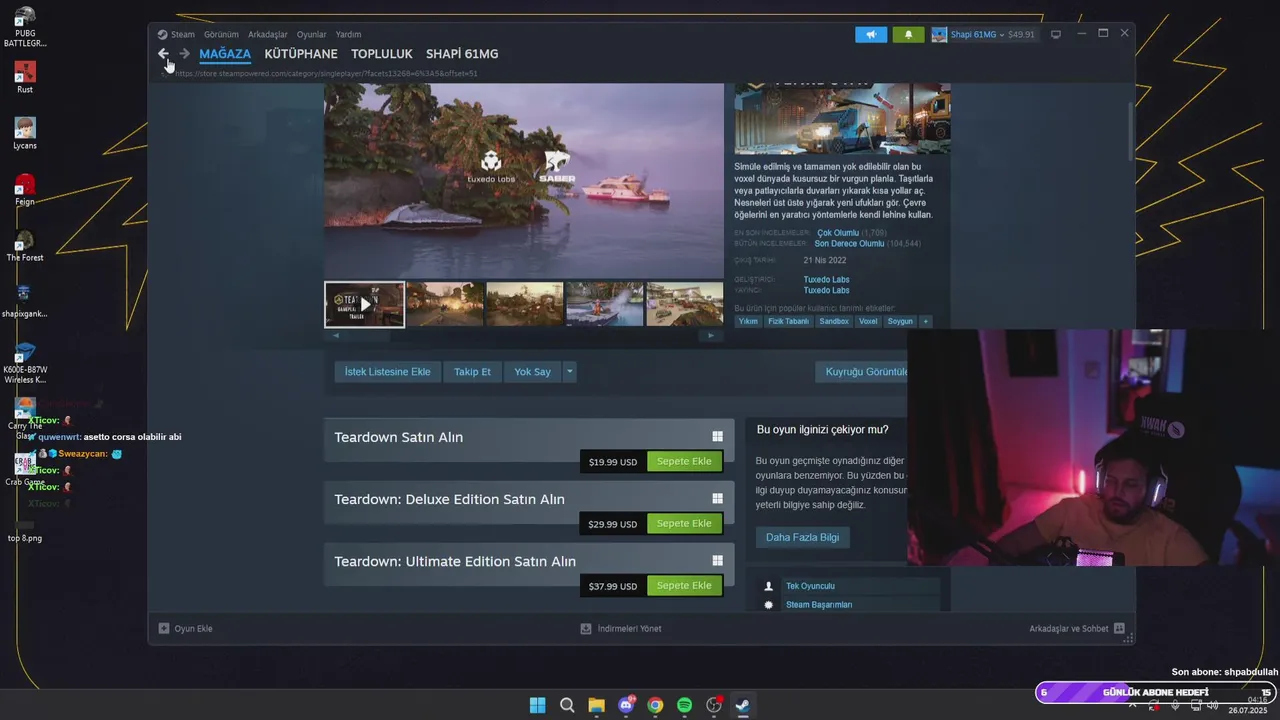Go to the MAĞAZA tab
This screenshot has width=1280, height=720.
[225, 54]
